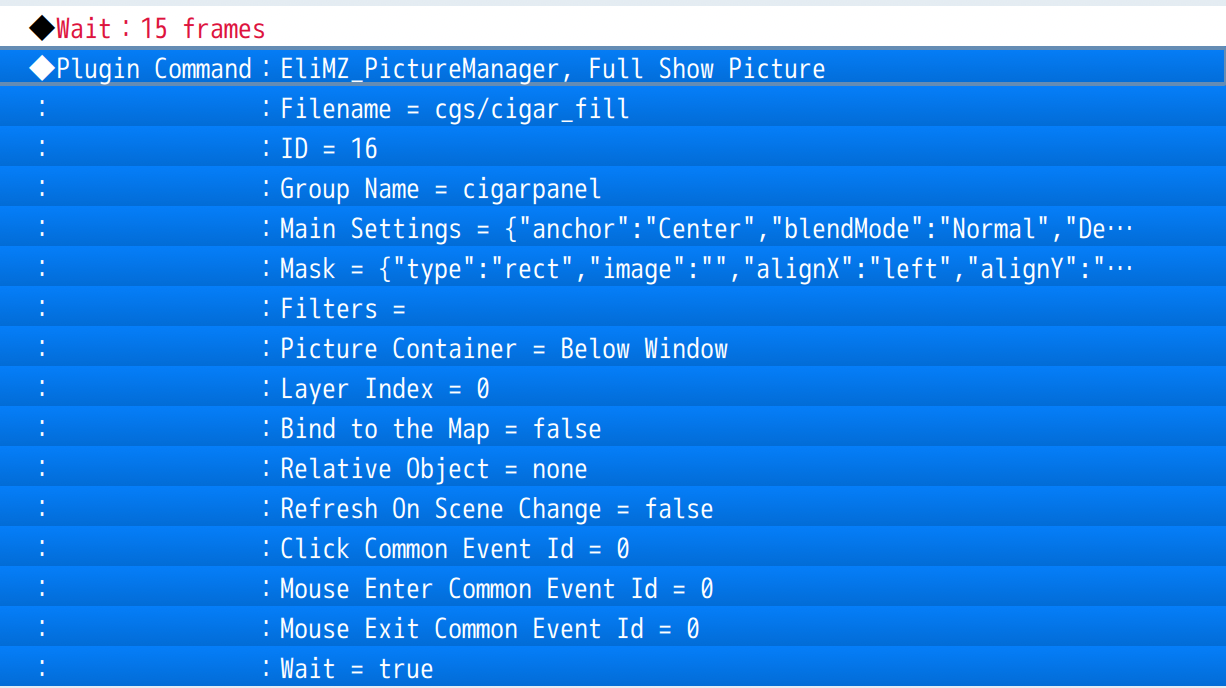Click the Wait 15 frames command line

[x=160, y=28]
